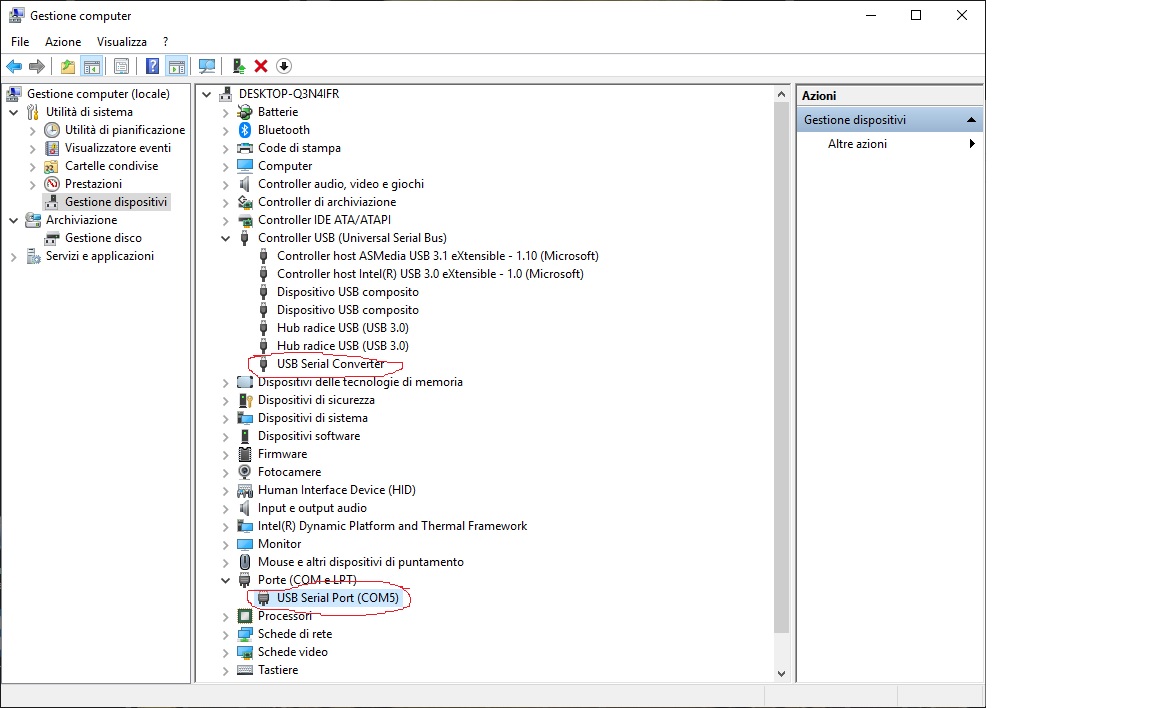Click the up one level folder icon

pos(67,66)
